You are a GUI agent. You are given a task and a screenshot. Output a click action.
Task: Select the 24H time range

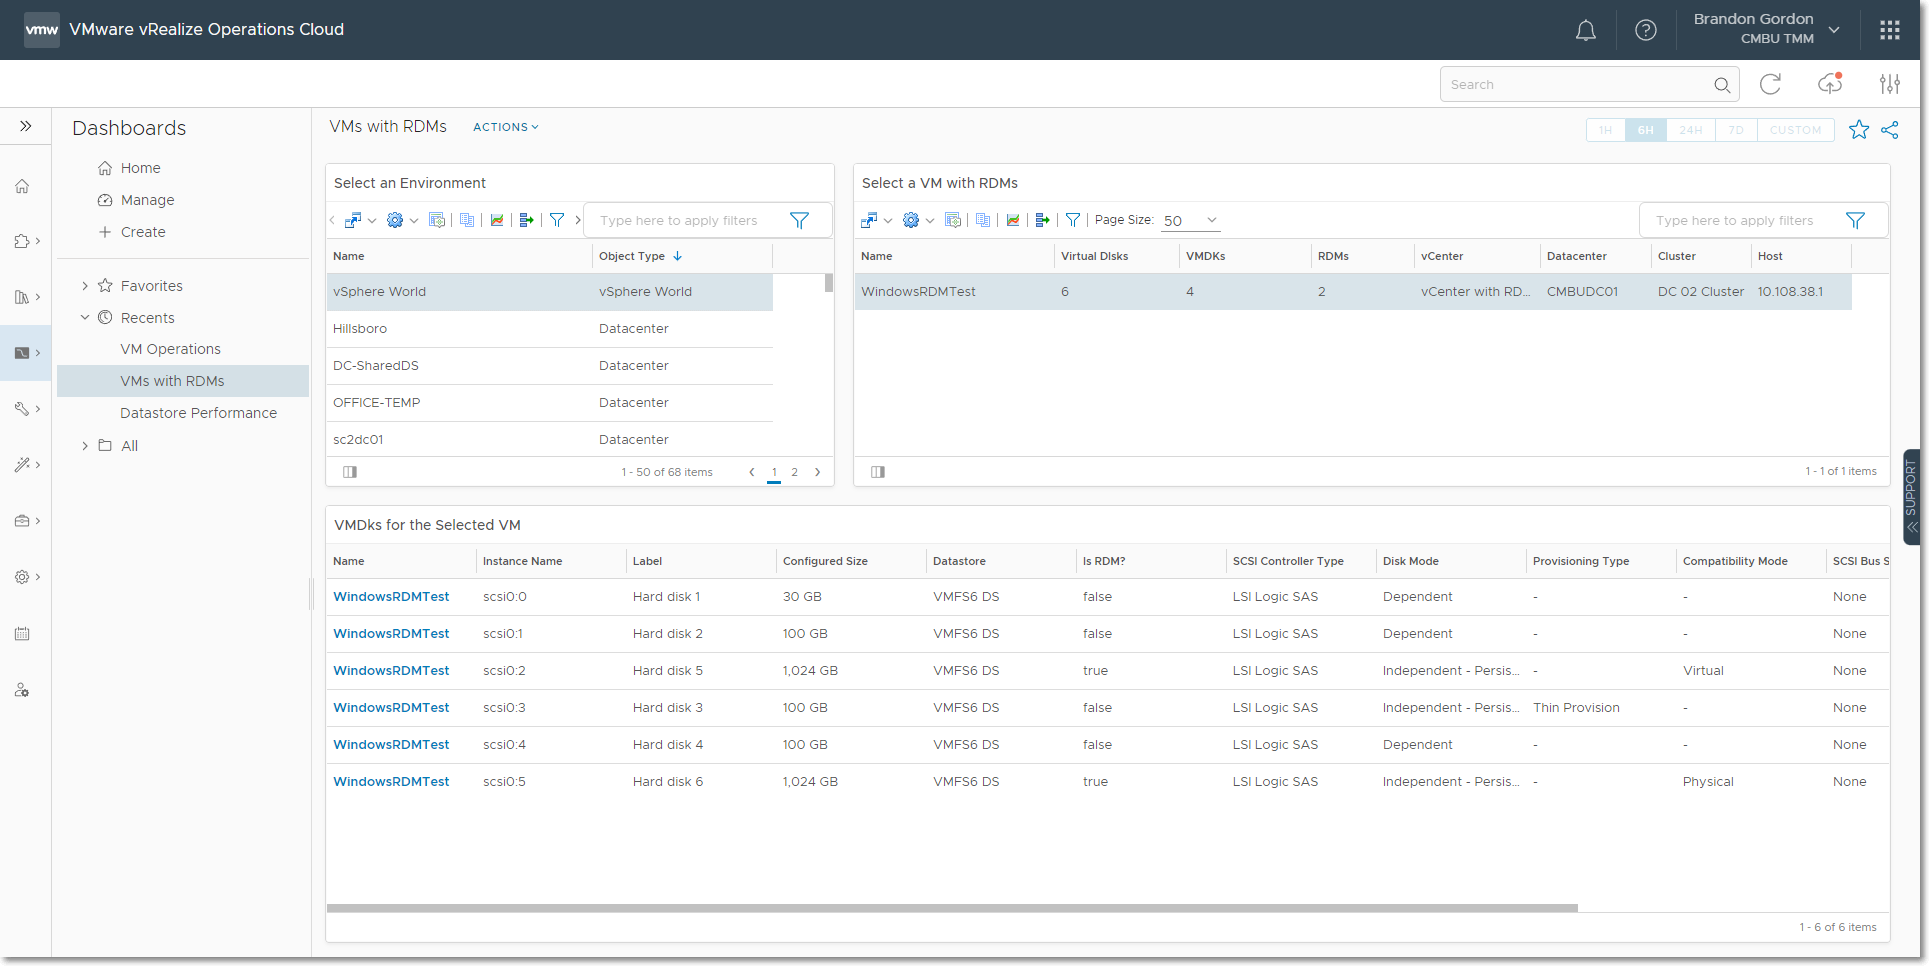point(1691,130)
